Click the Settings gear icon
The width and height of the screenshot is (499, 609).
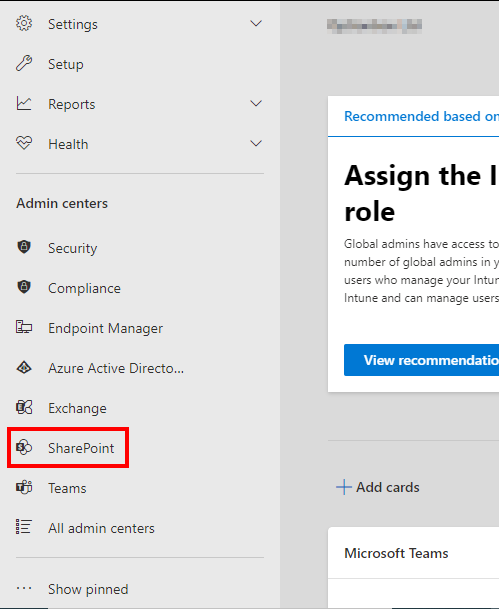24,24
